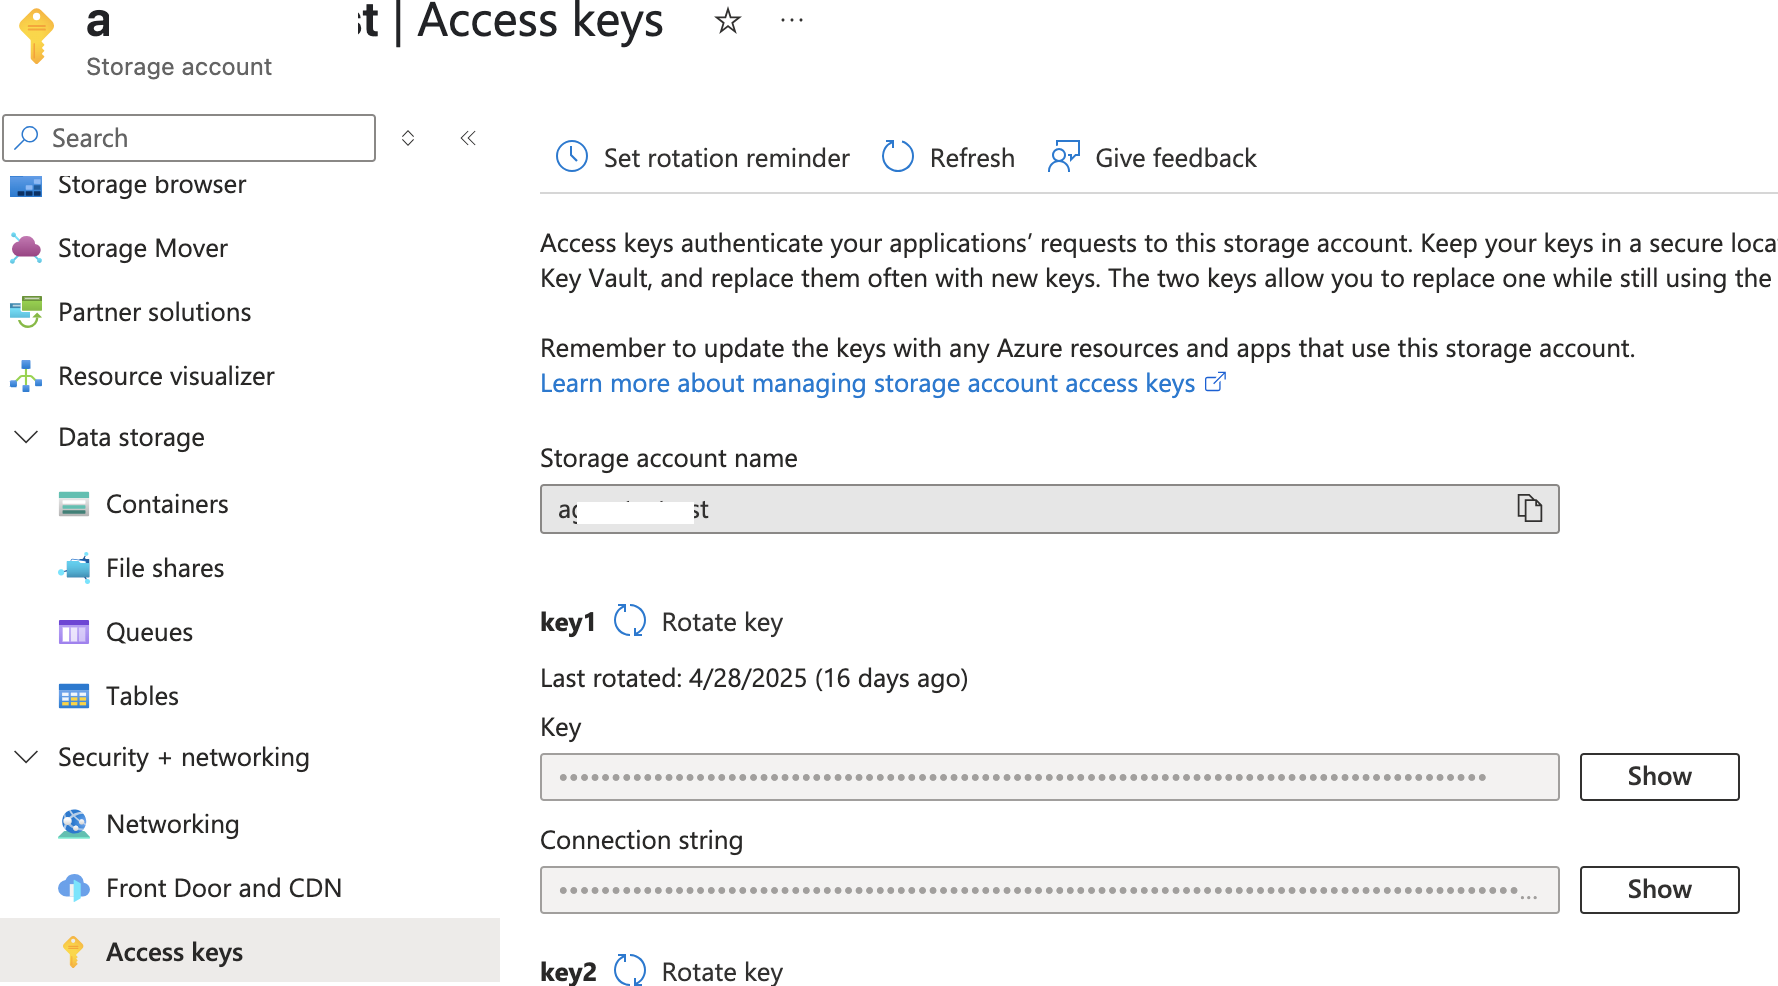The height and width of the screenshot is (986, 1778).
Task: Collapse the Data storage section
Action: tap(27, 437)
